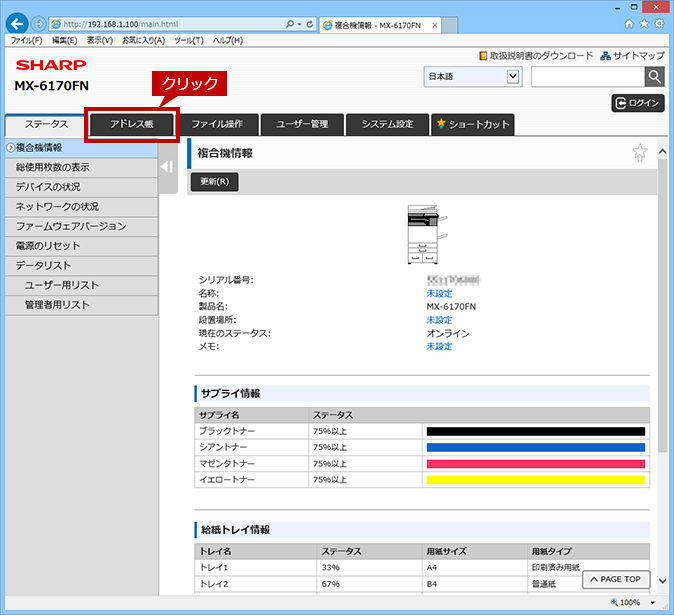This screenshot has width=674, height=615.
Task: Open browser favorites star icon
Action: (x=644, y=24)
